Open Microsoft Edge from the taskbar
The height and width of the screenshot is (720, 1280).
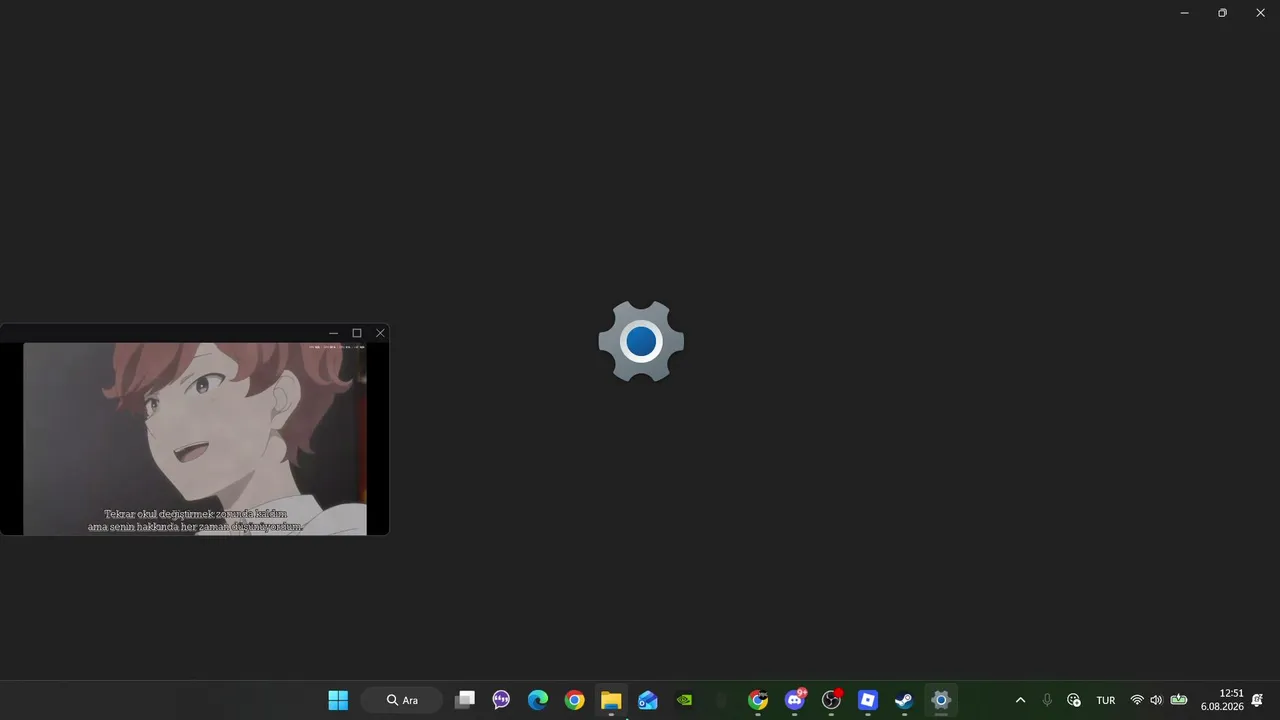tap(538, 700)
